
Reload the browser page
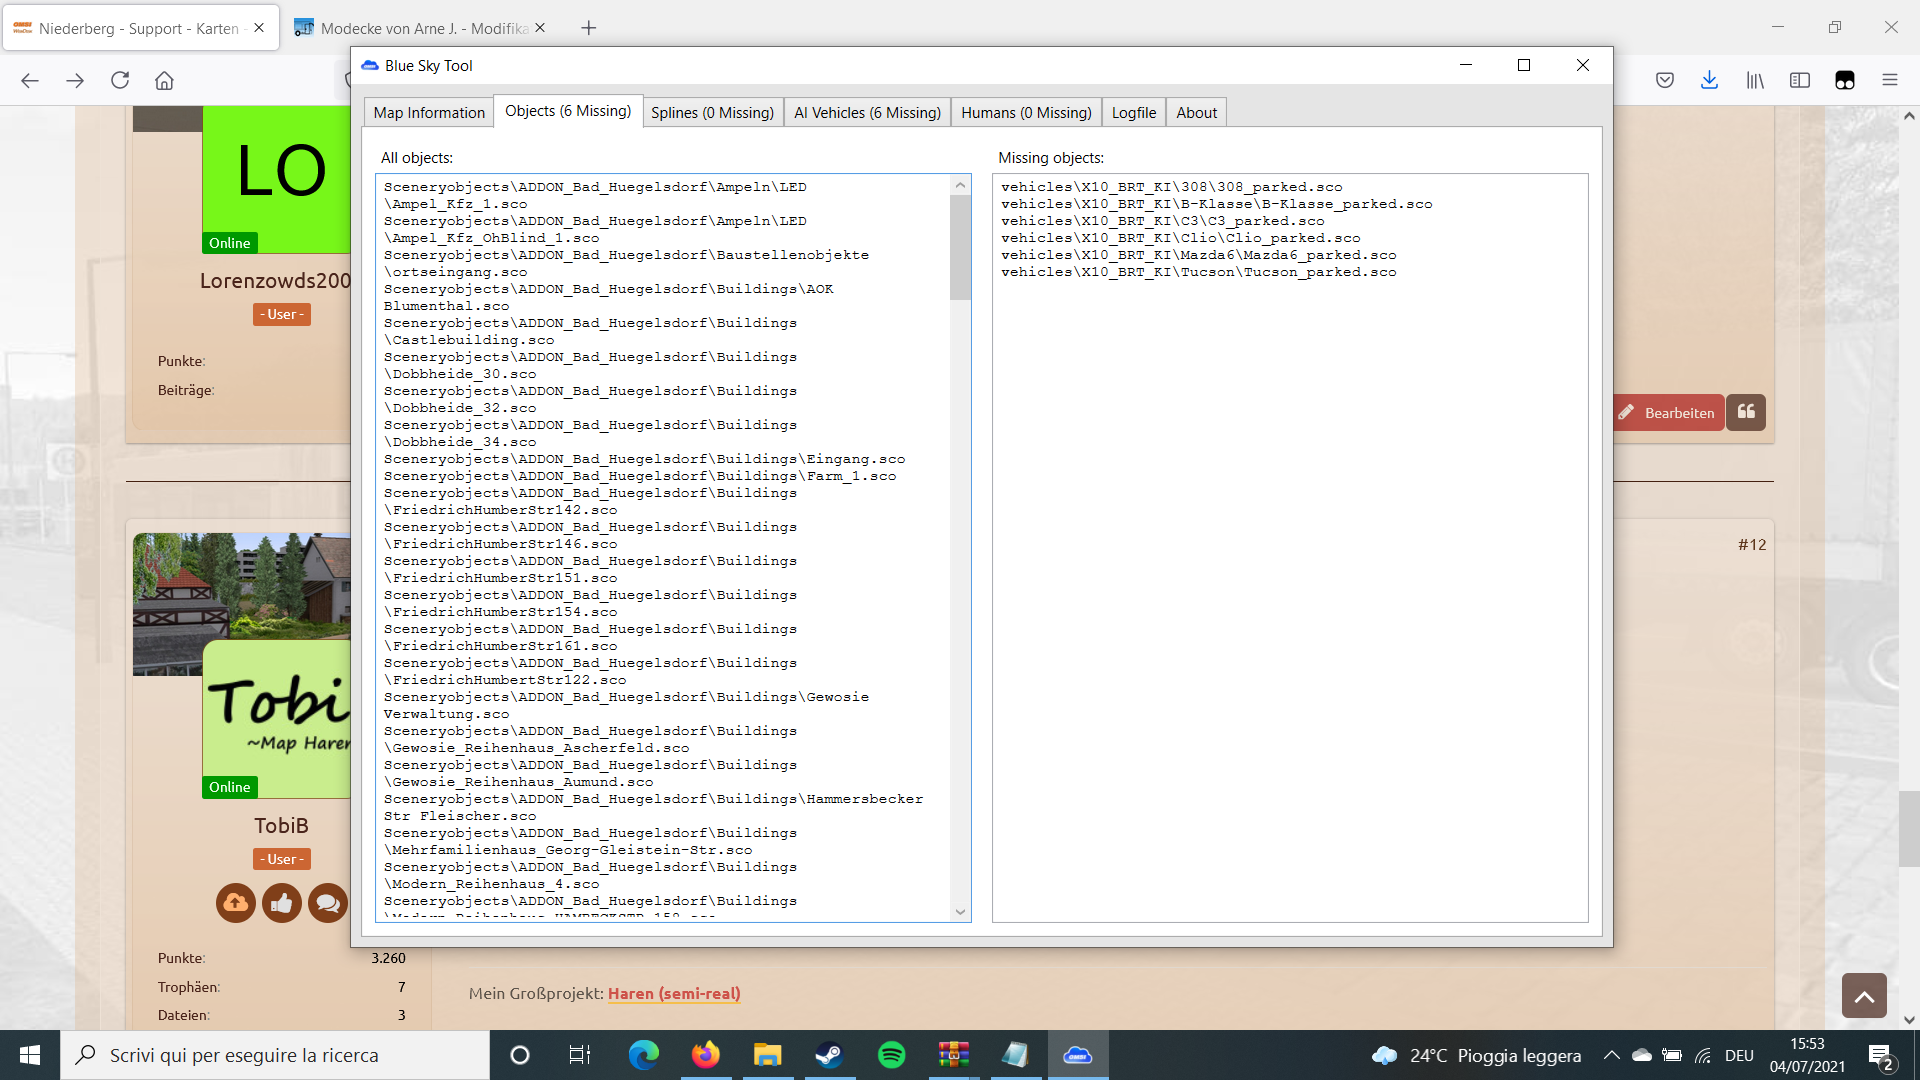coord(120,80)
